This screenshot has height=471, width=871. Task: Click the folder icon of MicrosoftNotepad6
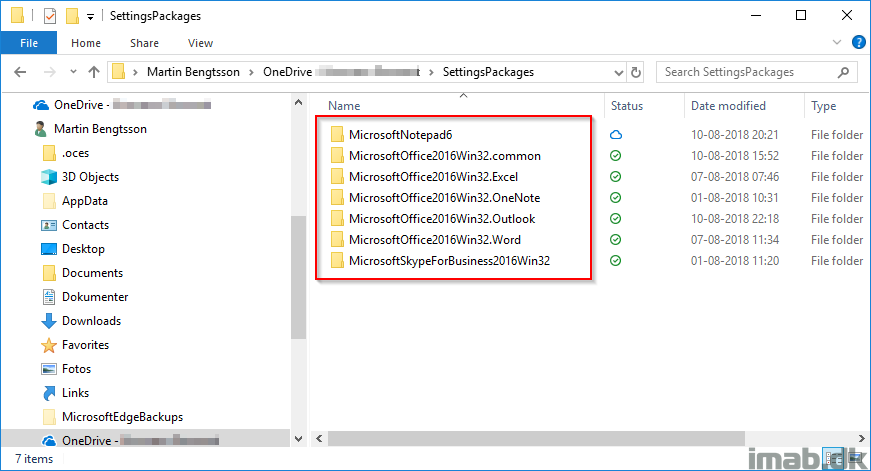click(337, 134)
